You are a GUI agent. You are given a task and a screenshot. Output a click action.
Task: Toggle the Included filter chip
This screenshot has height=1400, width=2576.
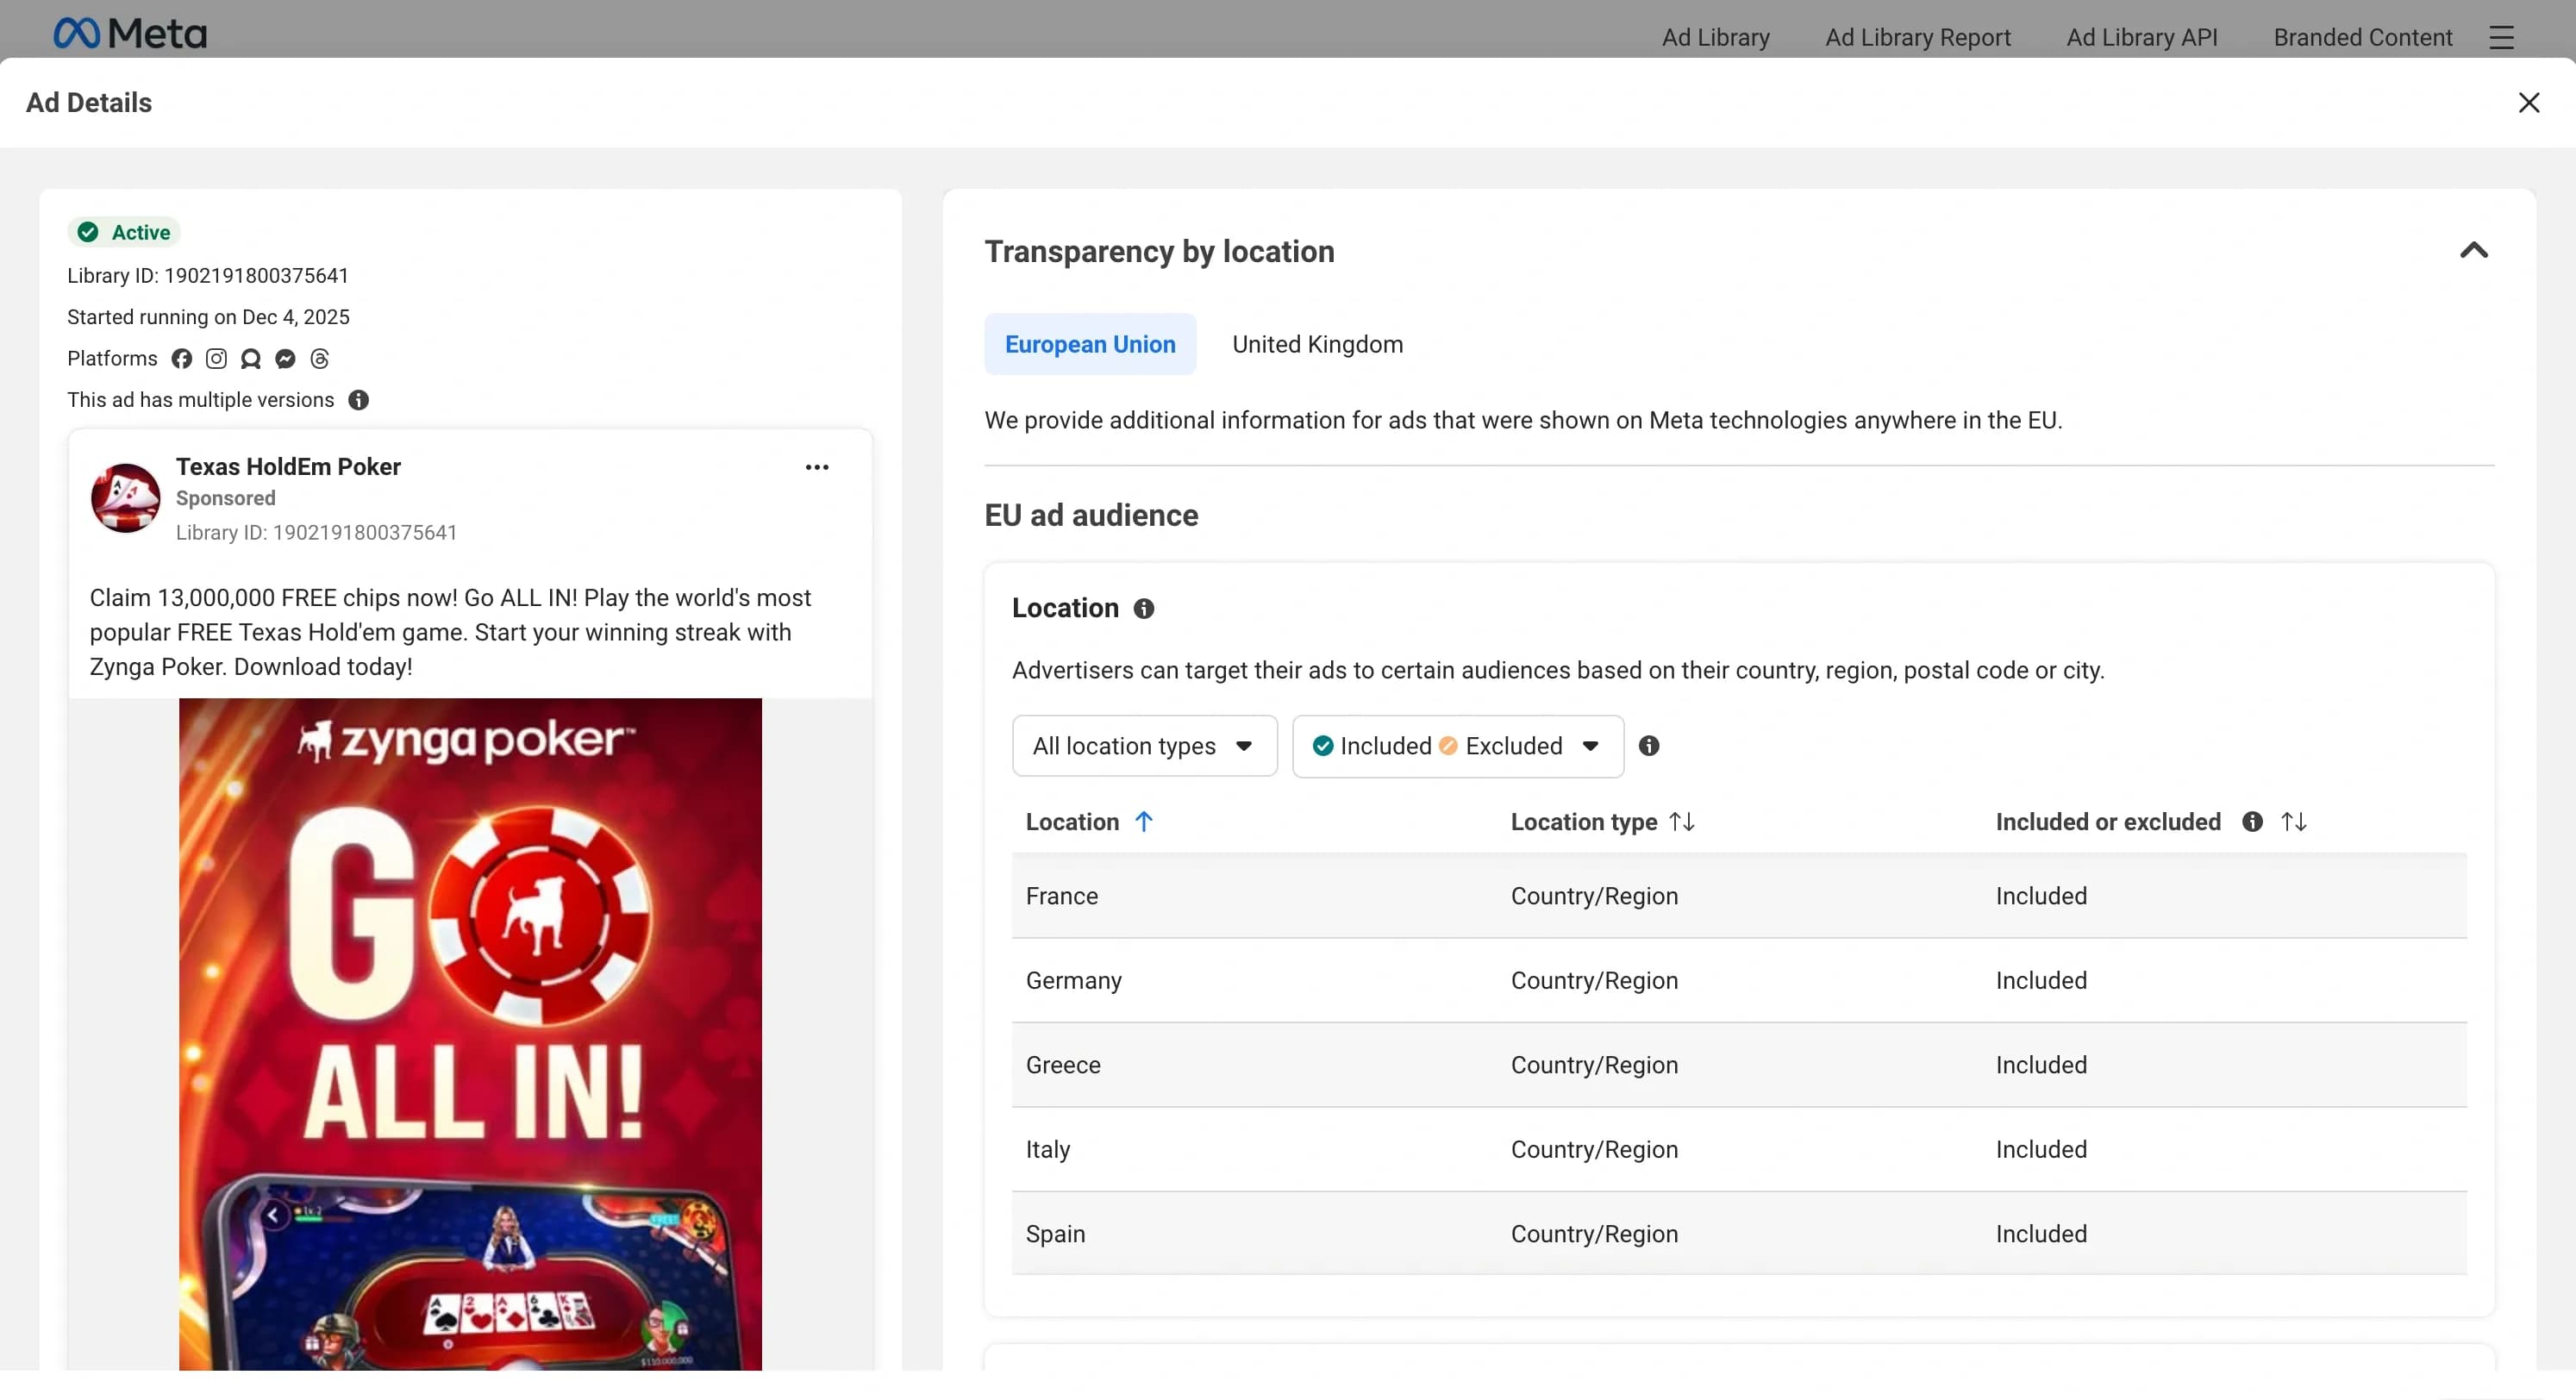(x=1371, y=746)
